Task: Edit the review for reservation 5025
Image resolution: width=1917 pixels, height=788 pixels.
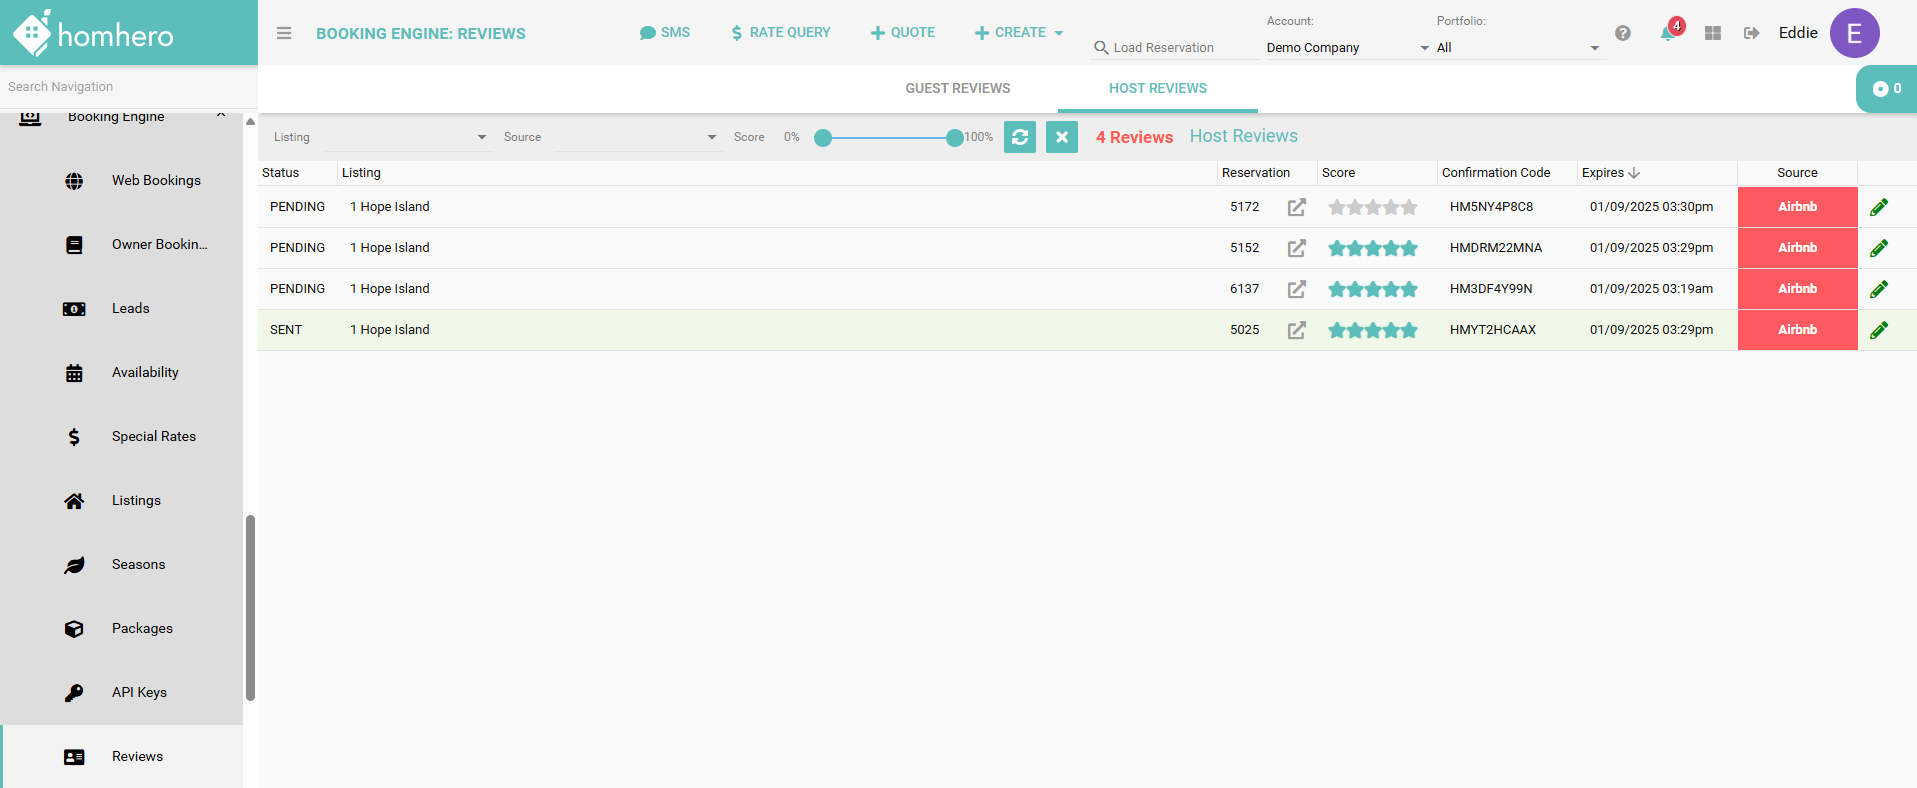Action: click(1879, 330)
